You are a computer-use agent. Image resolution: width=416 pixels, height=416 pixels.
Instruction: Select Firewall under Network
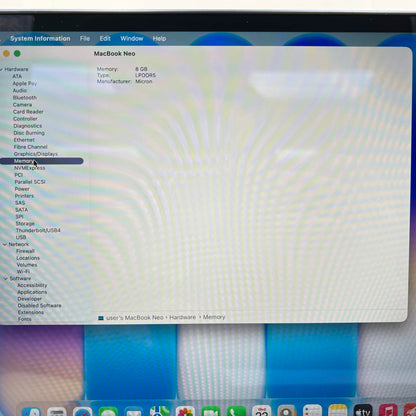[x=25, y=251]
